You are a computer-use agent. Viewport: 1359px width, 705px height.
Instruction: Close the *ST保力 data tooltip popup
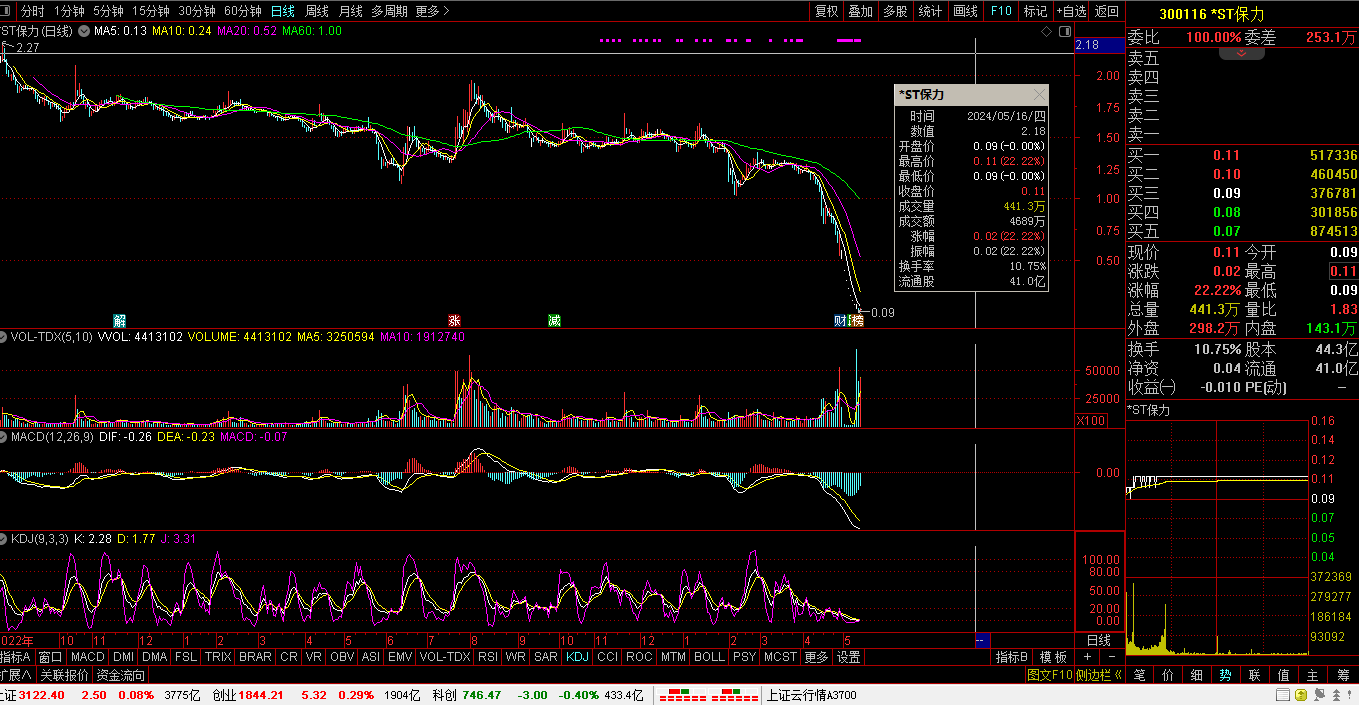pyautogui.click(x=1039, y=94)
